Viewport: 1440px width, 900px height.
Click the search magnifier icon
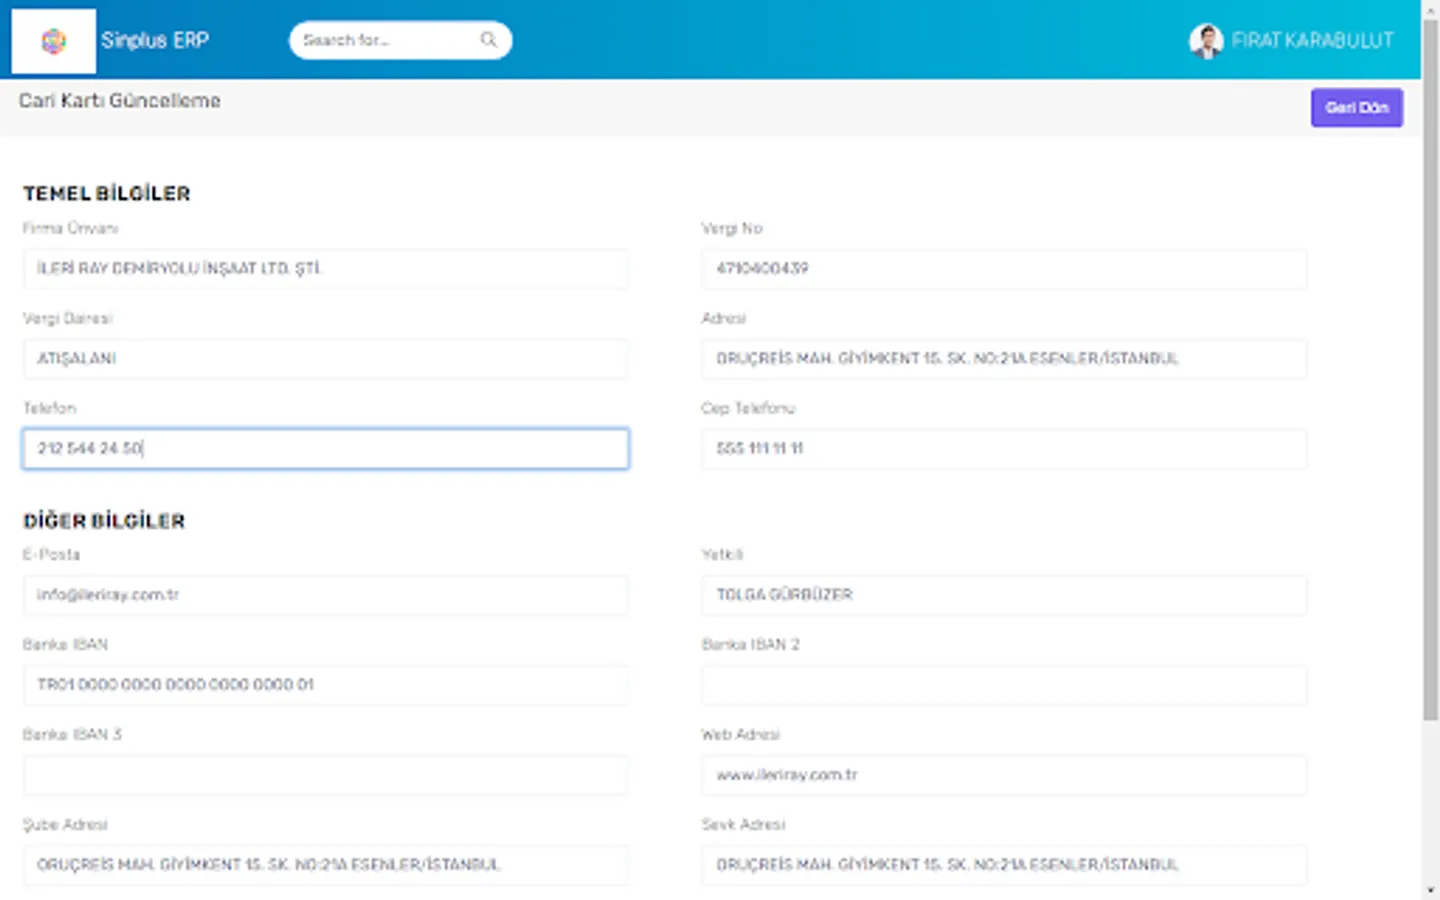point(488,40)
